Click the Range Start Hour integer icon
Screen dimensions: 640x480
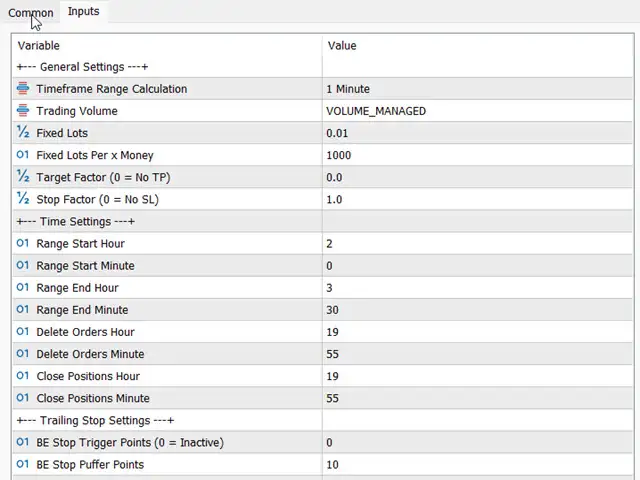pos(23,244)
